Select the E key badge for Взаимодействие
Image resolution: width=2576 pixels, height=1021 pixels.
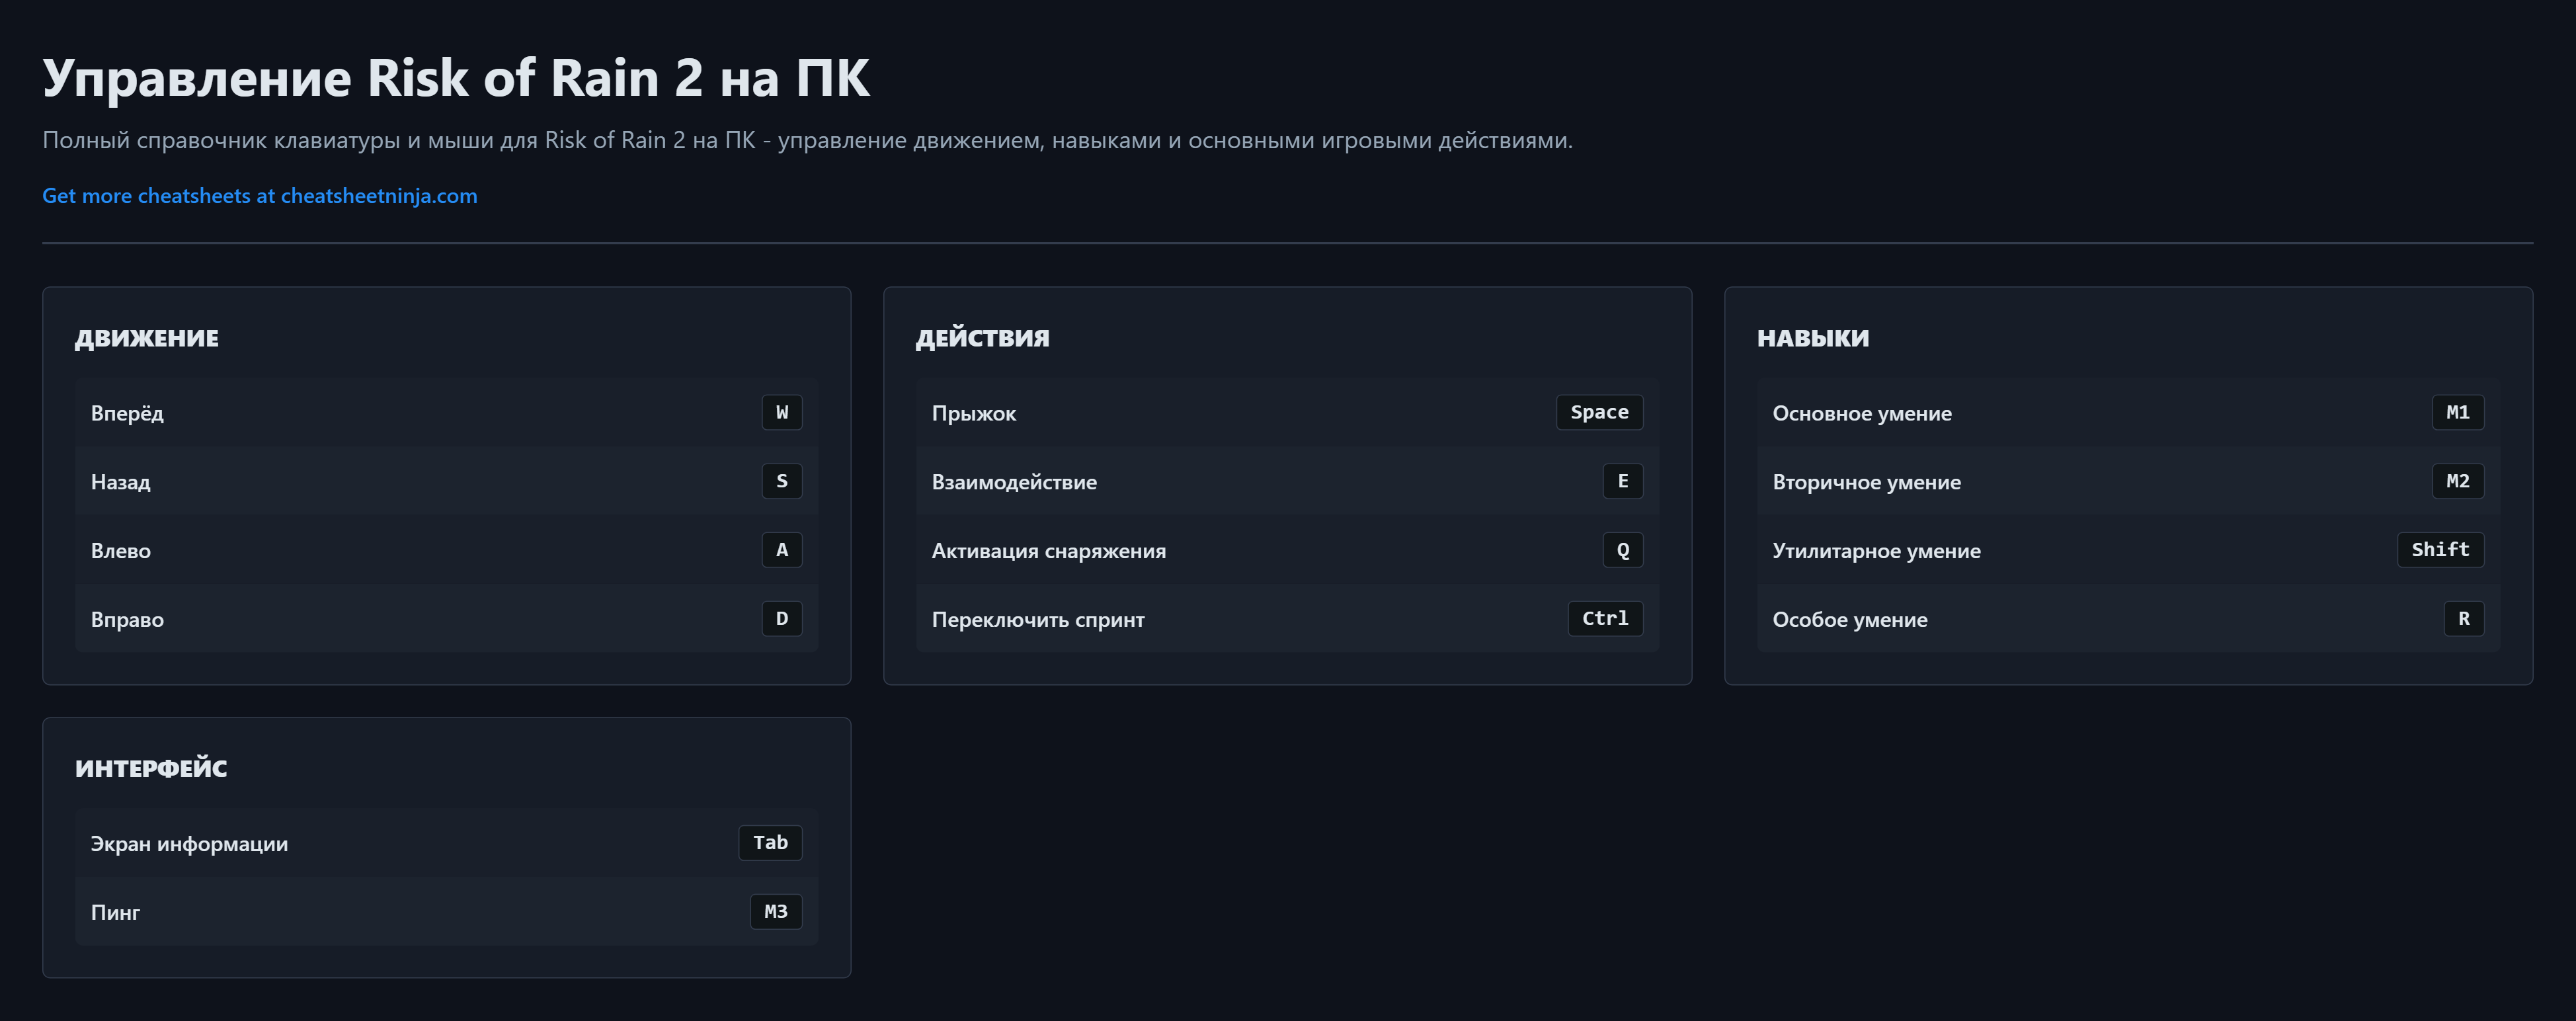1622,481
